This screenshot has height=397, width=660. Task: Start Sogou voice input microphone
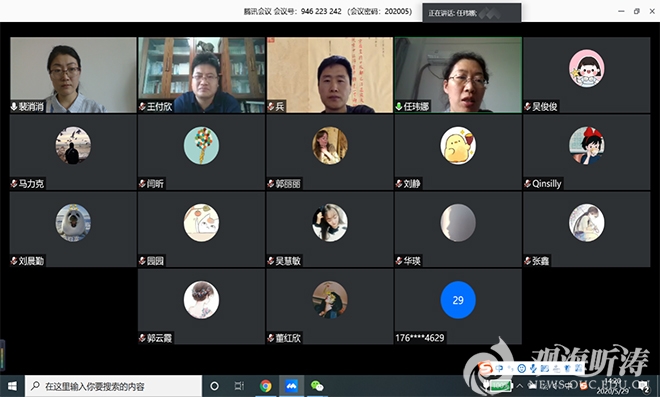click(533, 368)
